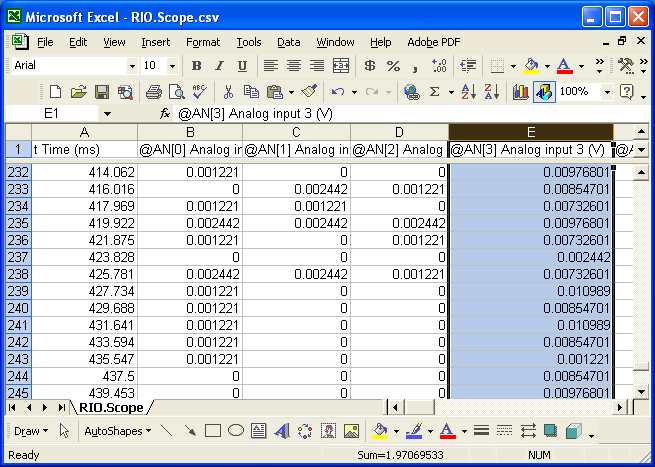655x467 pixels.
Task: Click Increase Decimal icon
Action: [439, 66]
